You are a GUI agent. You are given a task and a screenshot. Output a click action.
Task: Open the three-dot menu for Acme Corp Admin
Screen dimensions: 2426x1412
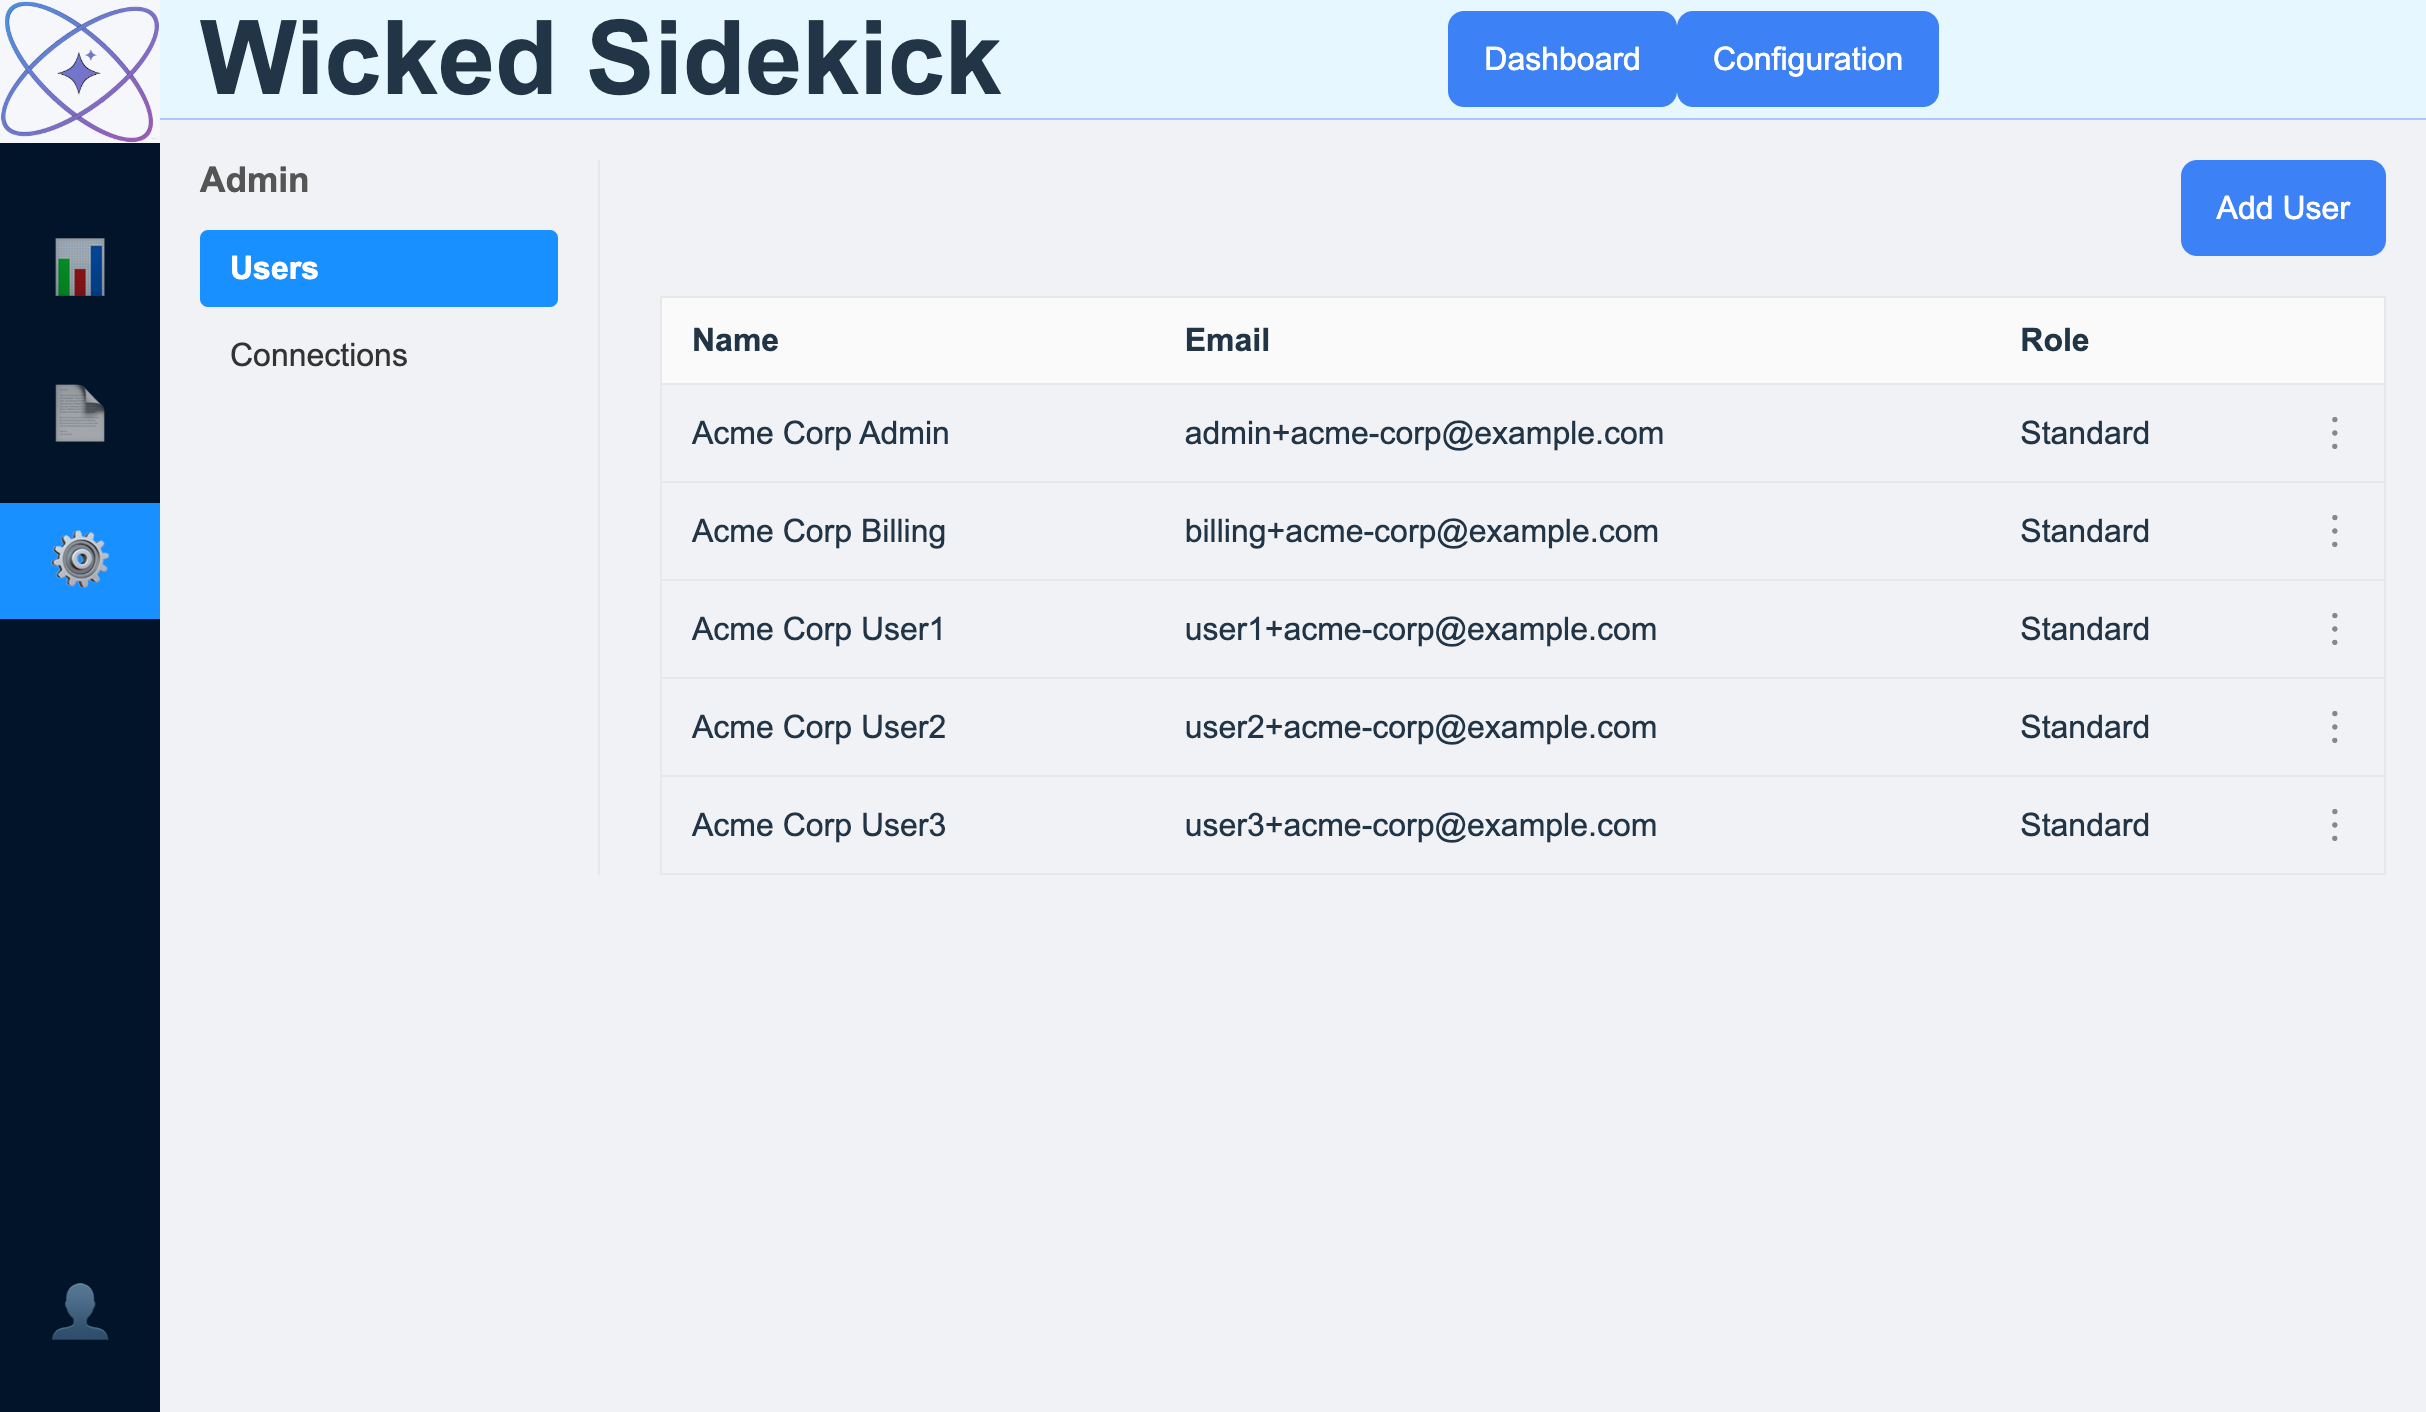point(2334,433)
